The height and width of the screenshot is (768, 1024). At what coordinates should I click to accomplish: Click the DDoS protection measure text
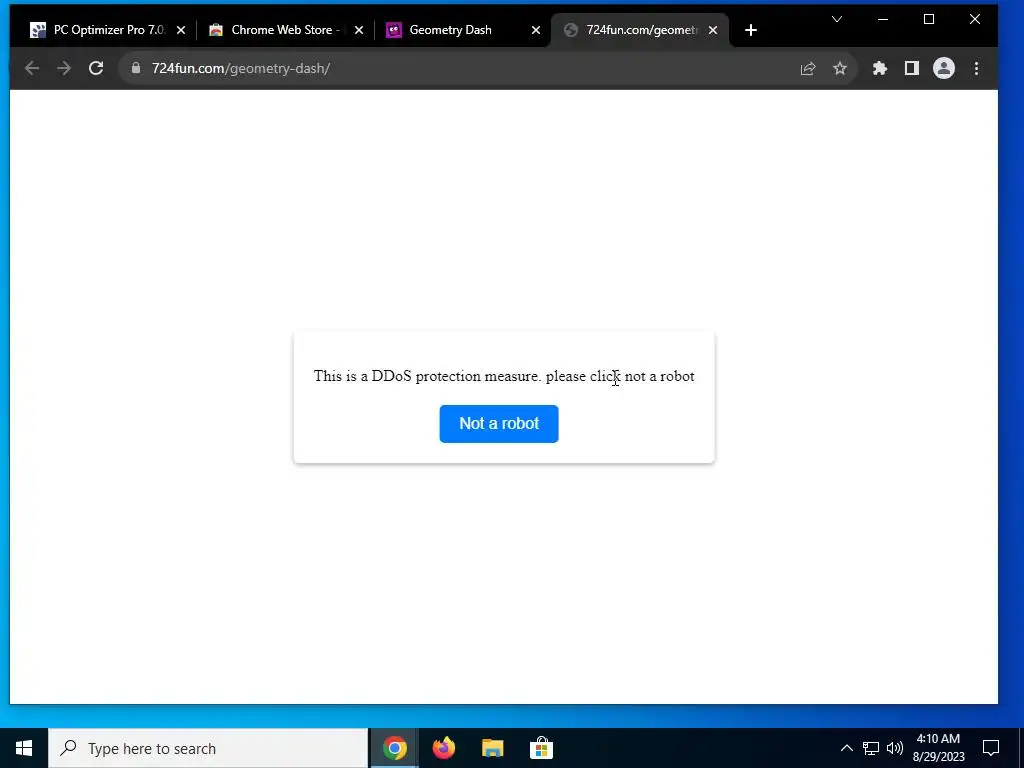point(504,376)
